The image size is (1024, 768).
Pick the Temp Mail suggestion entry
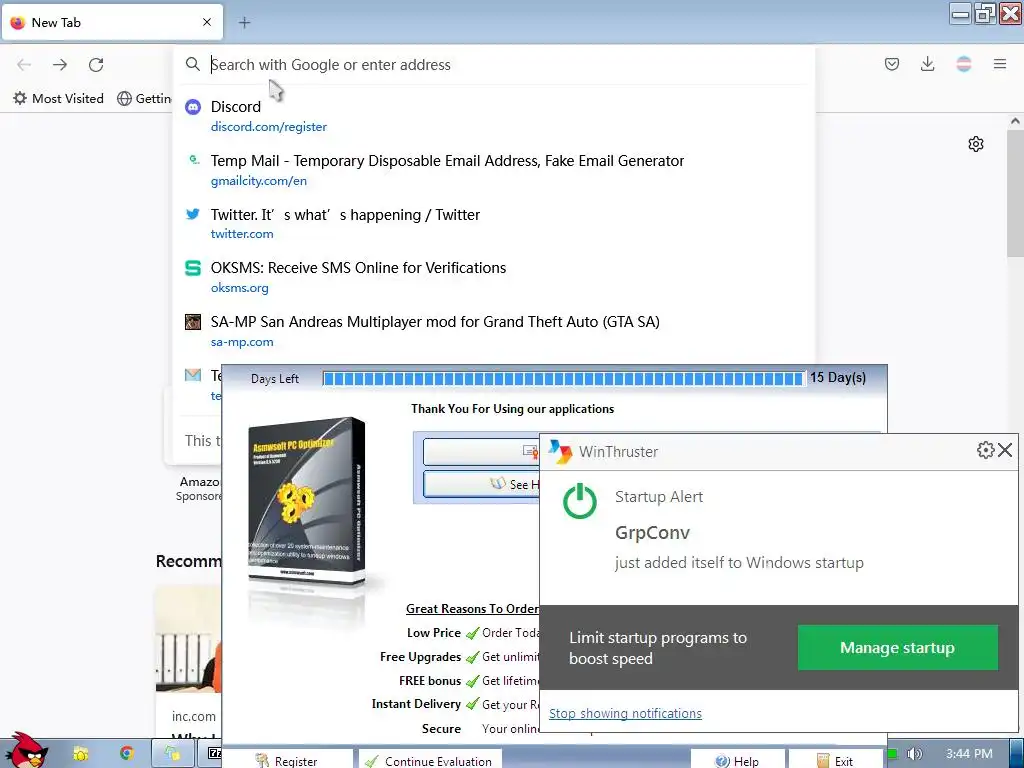point(494,170)
